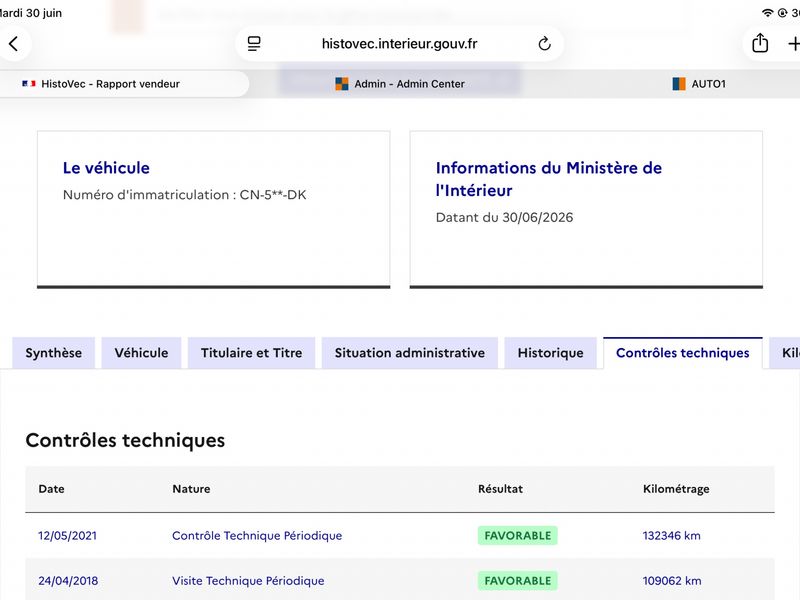The height and width of the screenshot is (600, 800).
Task: Click FAVORABLE badge for 12/05/2021
Action: click(518, 536)
